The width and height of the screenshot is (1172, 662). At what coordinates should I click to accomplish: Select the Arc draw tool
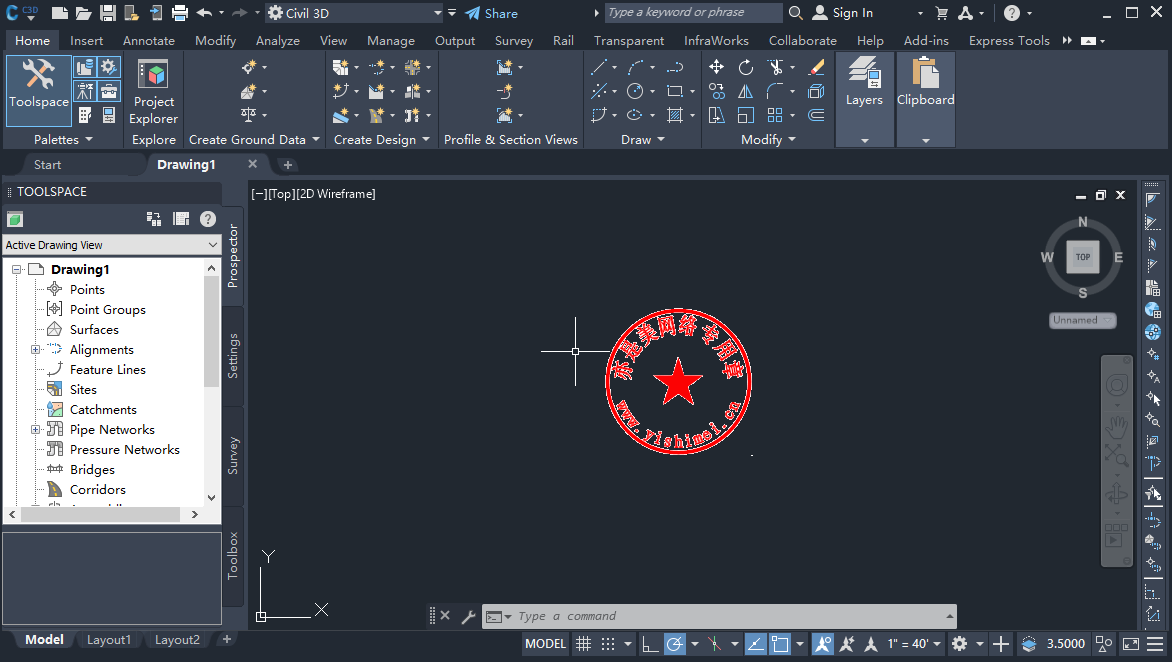click(x=636, y=67)
